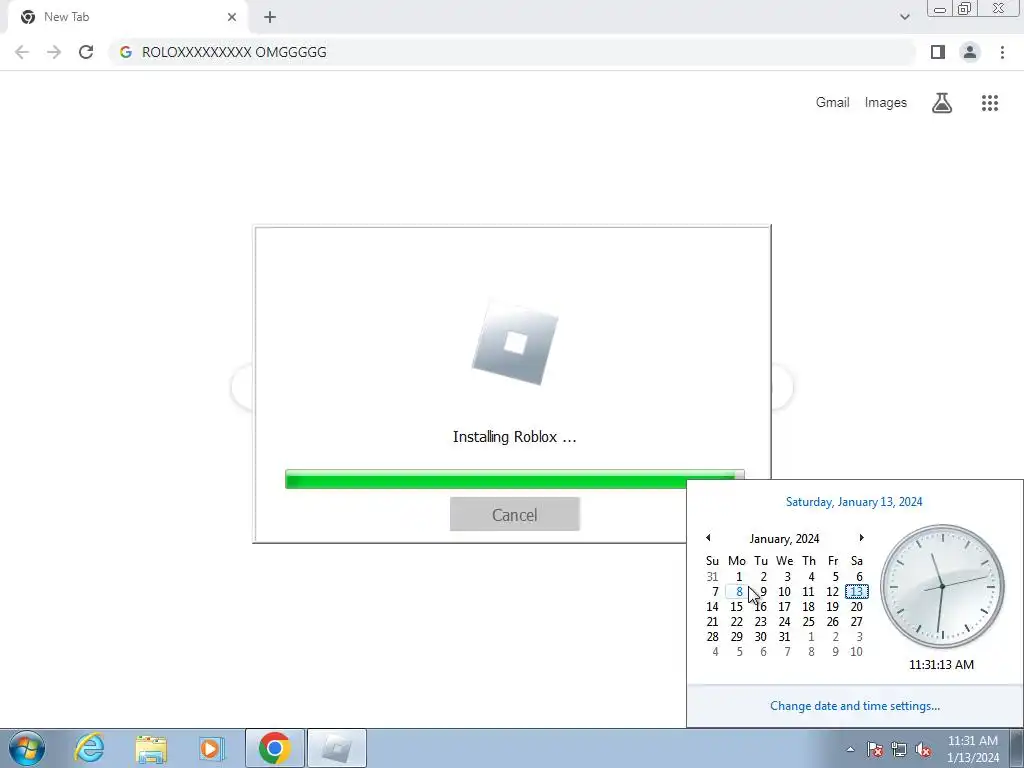Click the January, 2024 calendar header
The image size is (1024, 768).
784,539
